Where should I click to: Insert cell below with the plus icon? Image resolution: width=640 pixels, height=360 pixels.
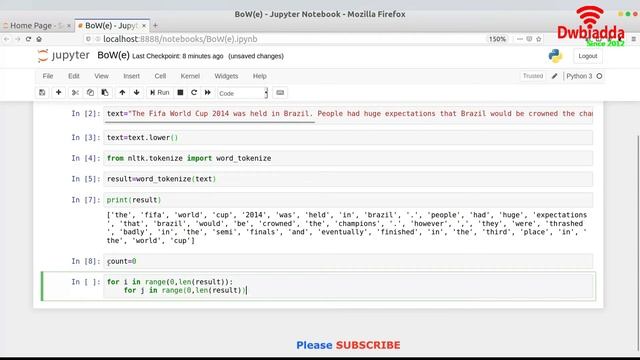58,93
